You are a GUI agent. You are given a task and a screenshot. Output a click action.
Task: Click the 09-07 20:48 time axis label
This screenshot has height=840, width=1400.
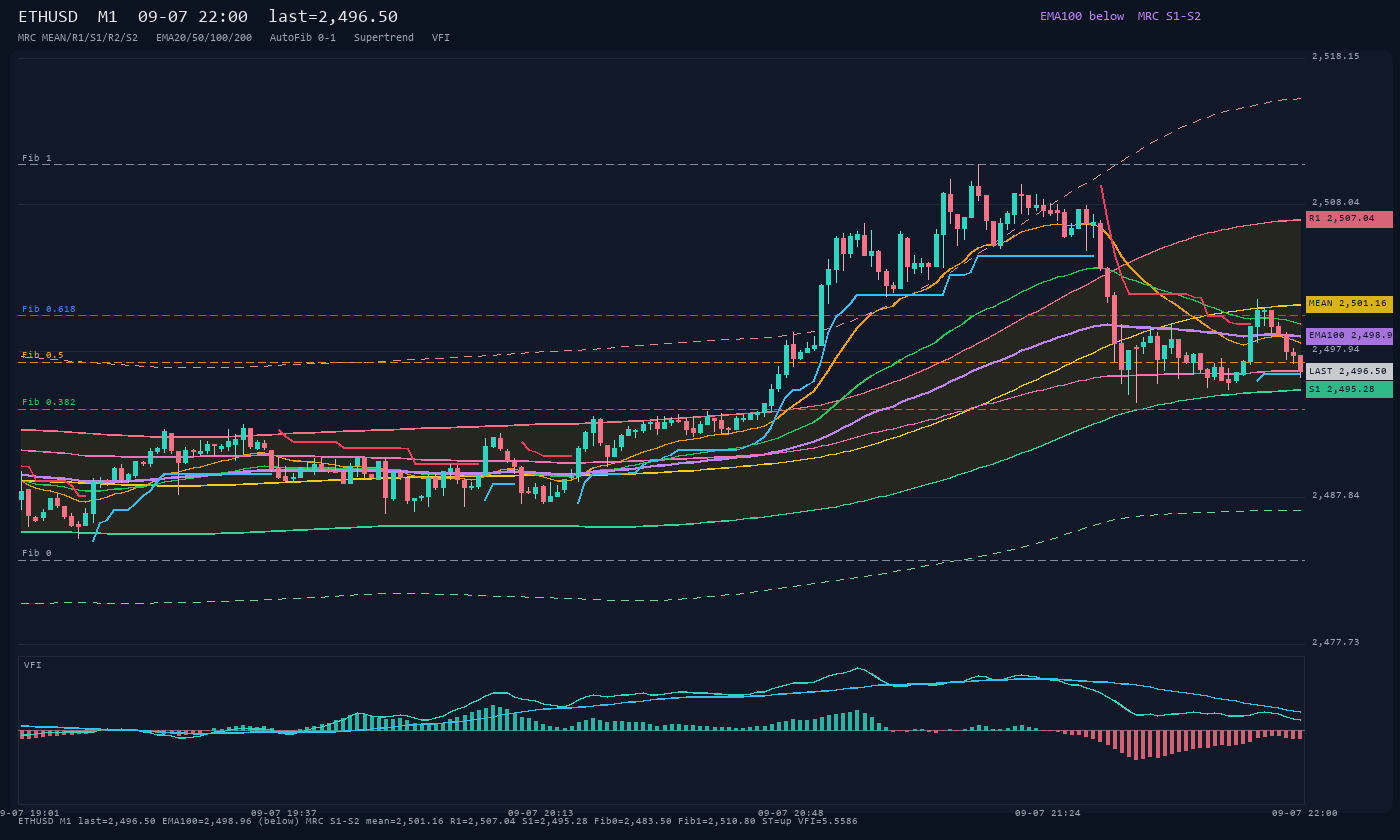tap(791, 813)
